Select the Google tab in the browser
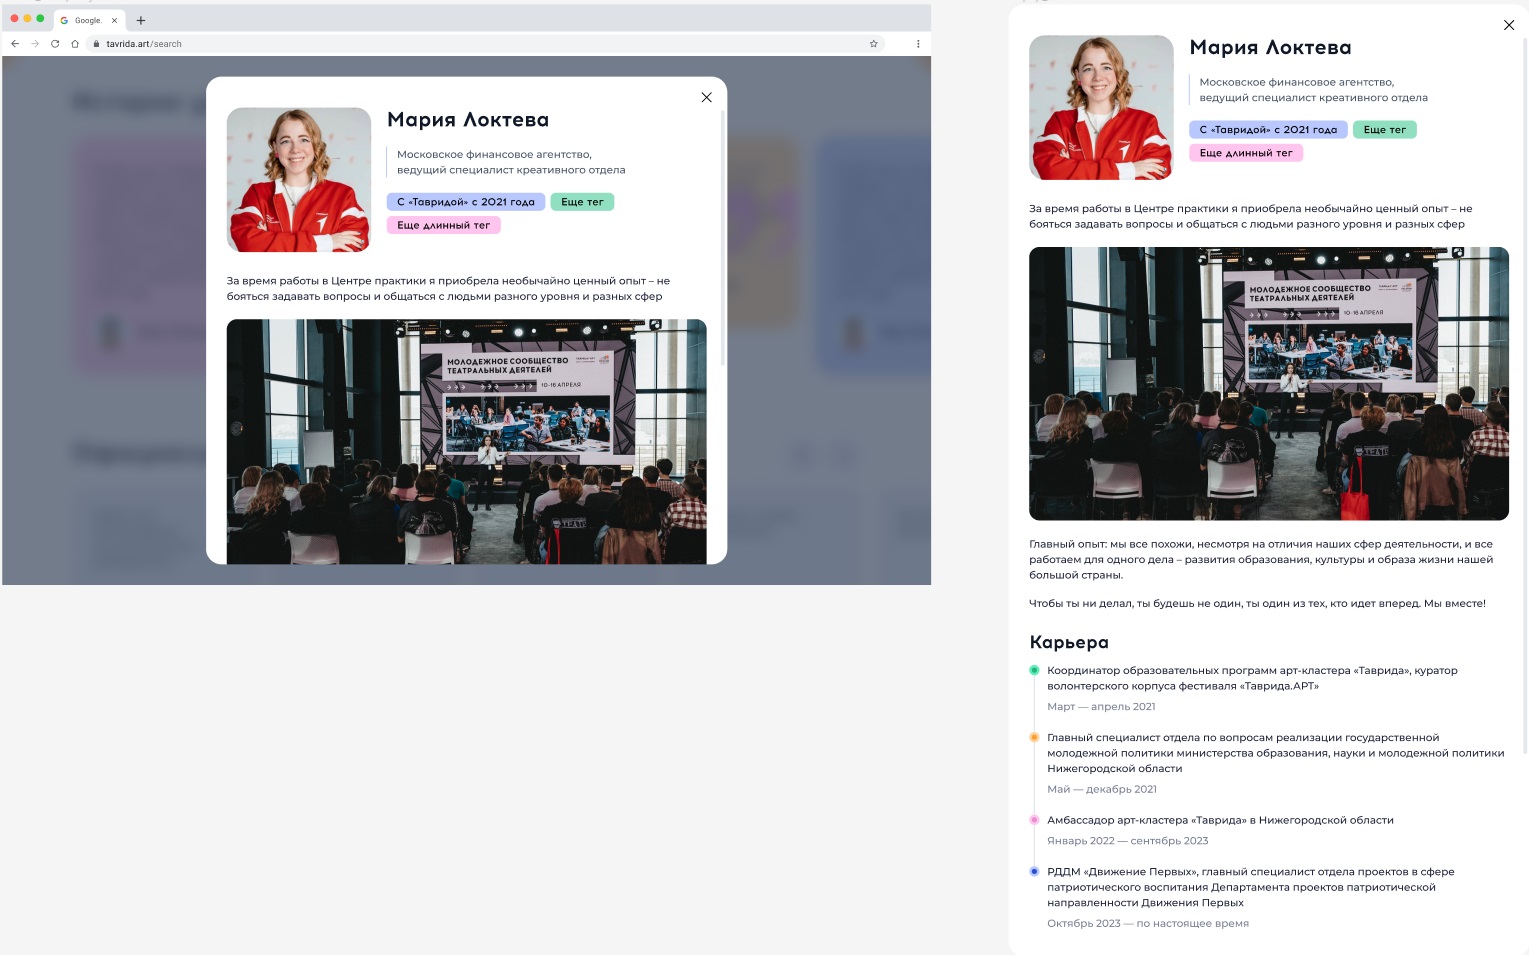This screenshot has width=1529, height=955. tap(86, 20)
